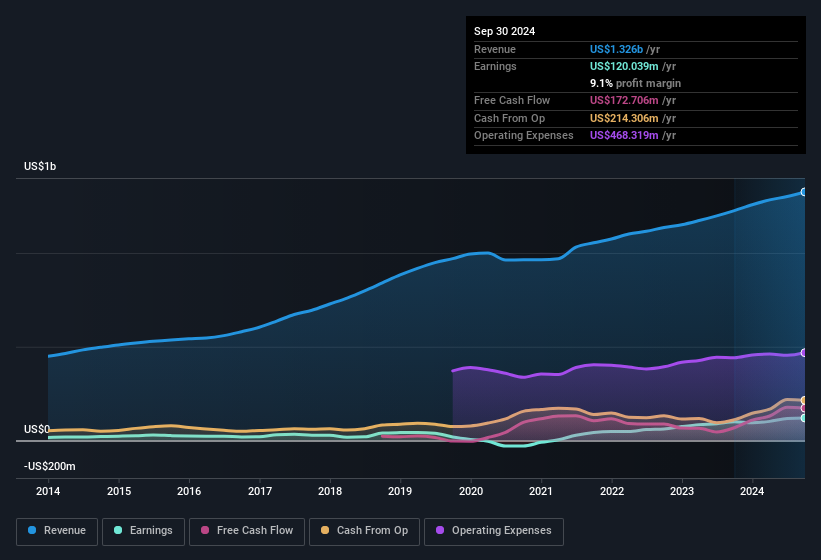Click the 2014 x-axis label
The image size is (821, 560).
click(48, 491)
